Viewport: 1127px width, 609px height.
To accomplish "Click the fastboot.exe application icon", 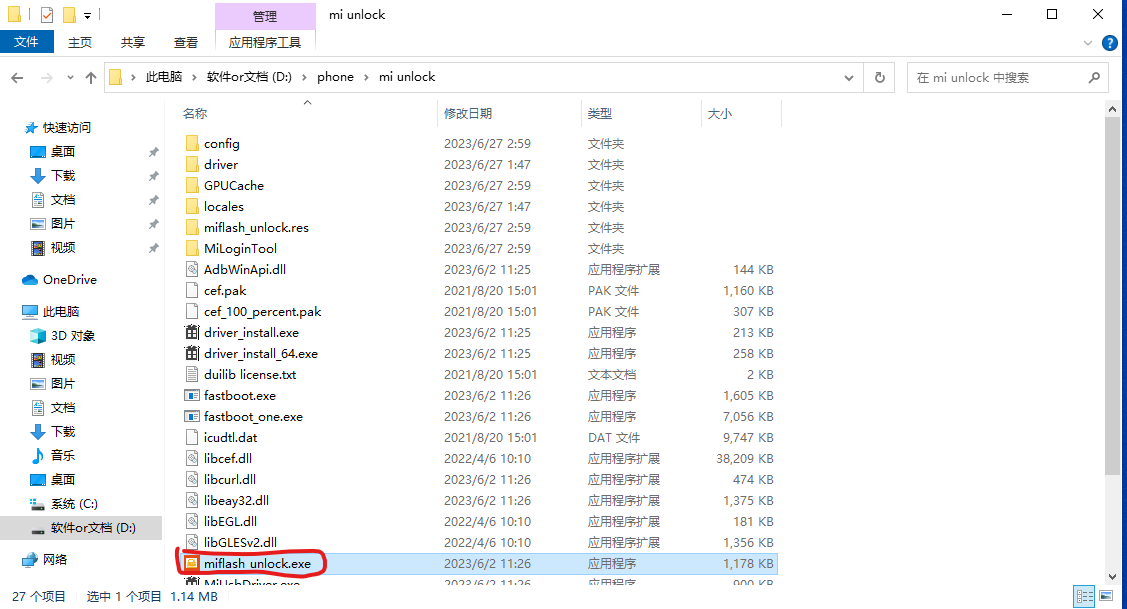I will tap(192, 395).
